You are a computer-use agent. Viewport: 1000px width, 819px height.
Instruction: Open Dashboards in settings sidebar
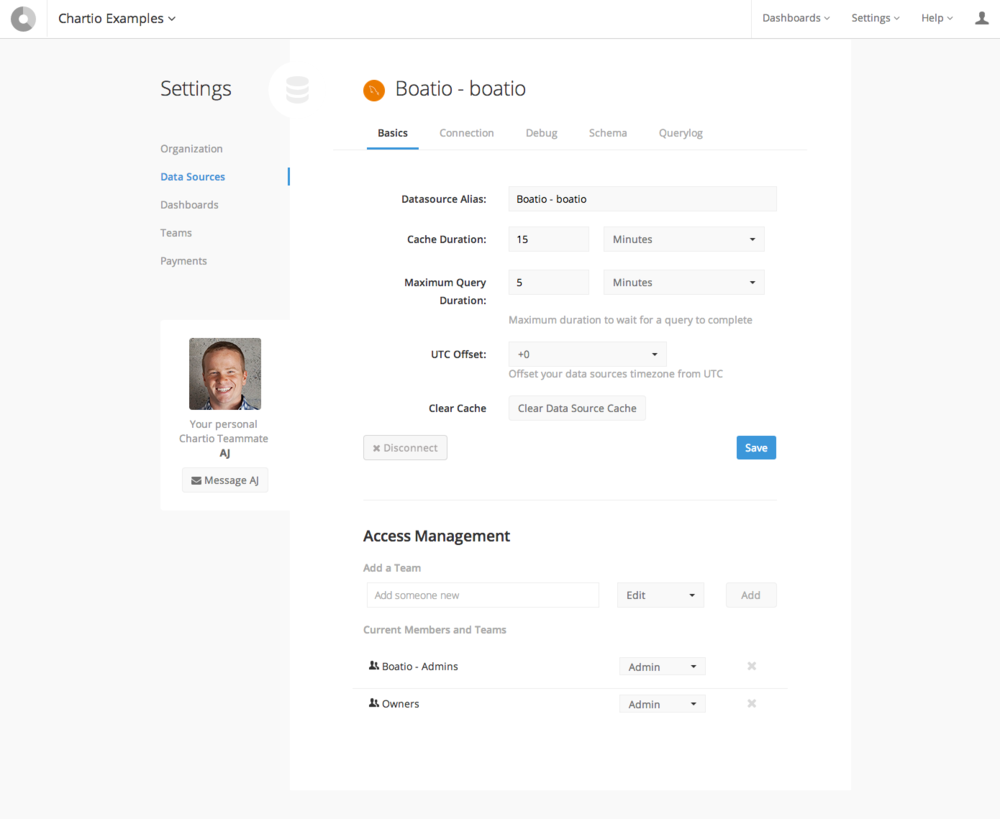point(189,205)
